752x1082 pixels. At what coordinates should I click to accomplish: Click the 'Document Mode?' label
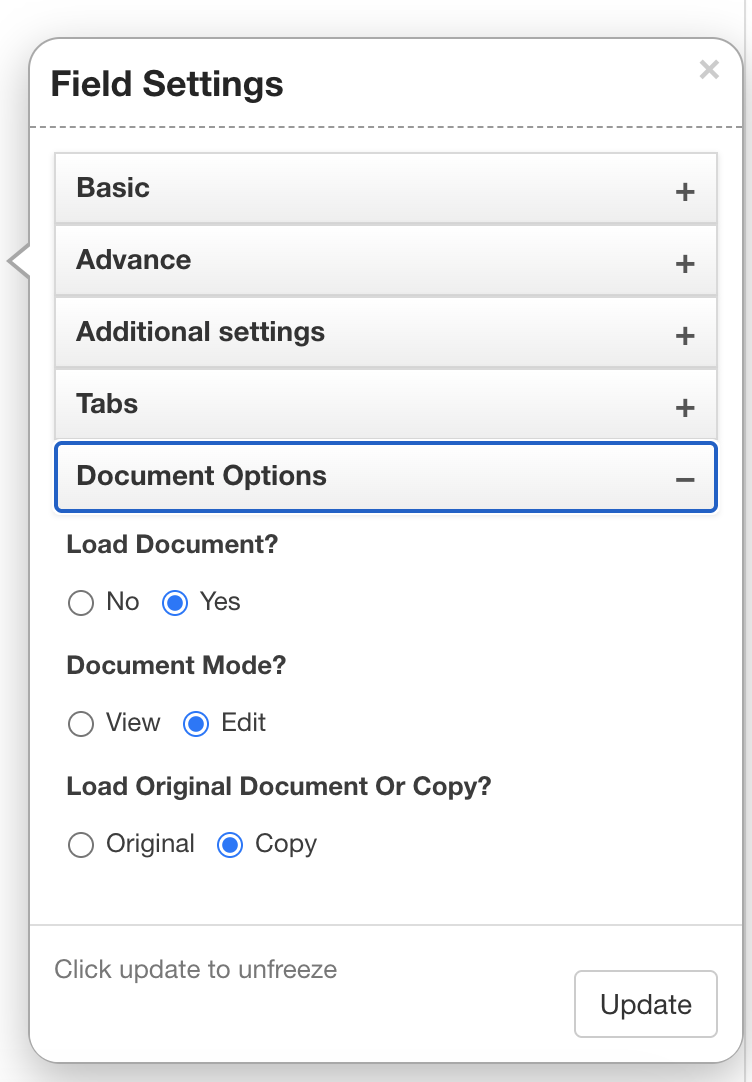[x=177, y=665]
